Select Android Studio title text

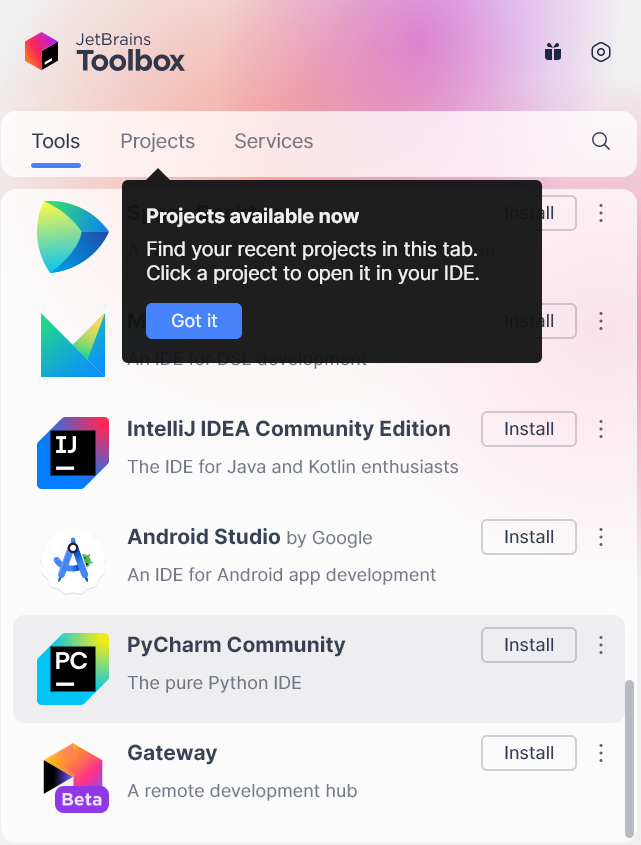coord(204,537)
